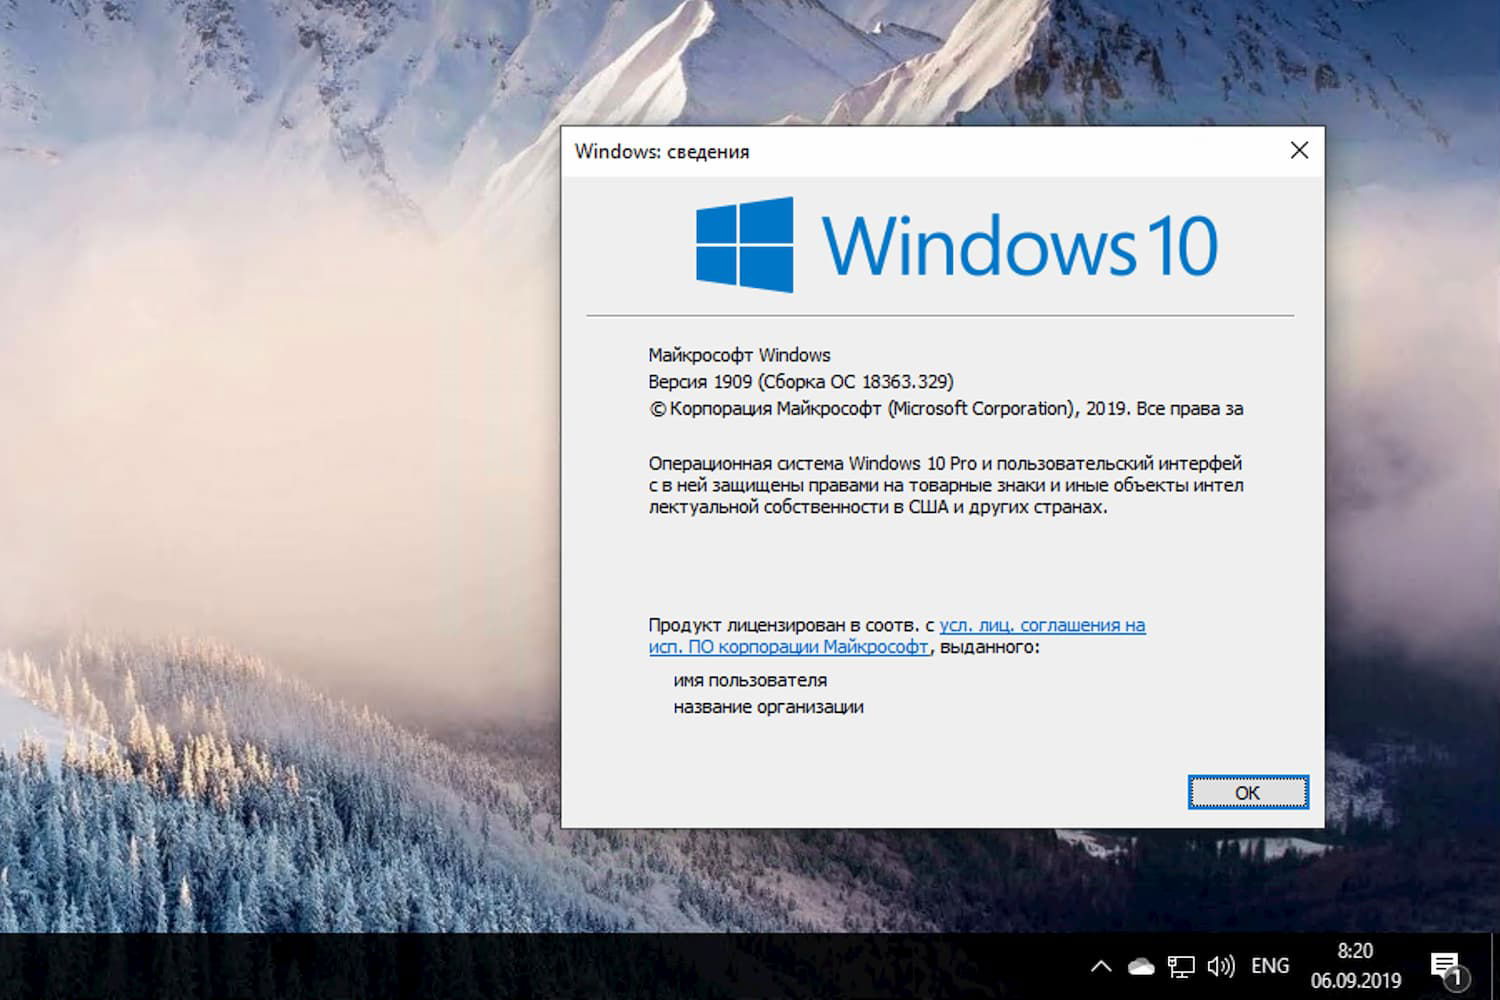The height and width of the screenshot is (1000, 1500).
Task: Click the Windows 10 logo in the dialog
Action: click(952, 243)
